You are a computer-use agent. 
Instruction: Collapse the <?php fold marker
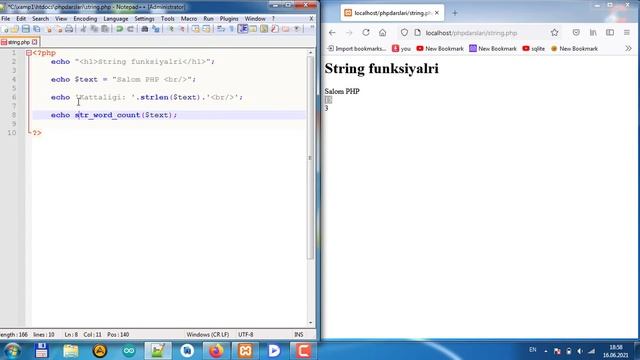tap(29, 53)
